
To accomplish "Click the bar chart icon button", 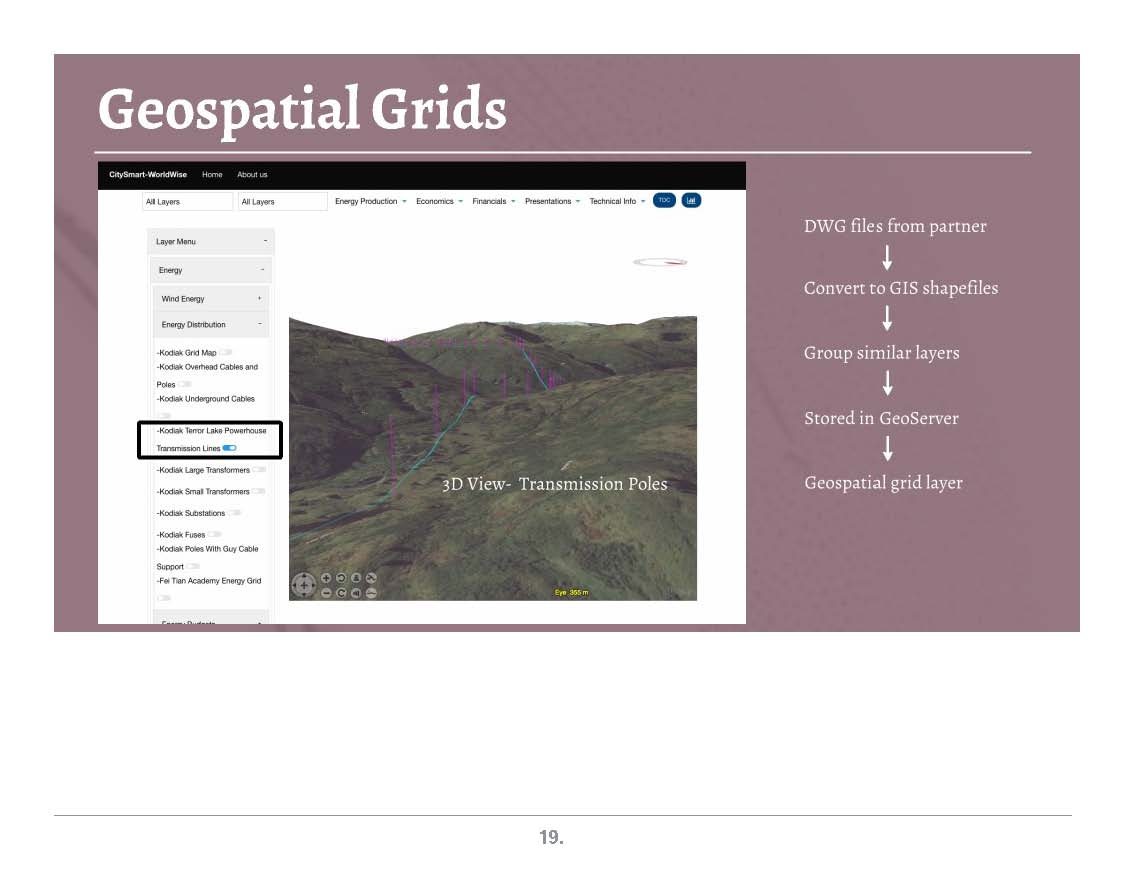I will pyautogui.click(x=691, y=200).
